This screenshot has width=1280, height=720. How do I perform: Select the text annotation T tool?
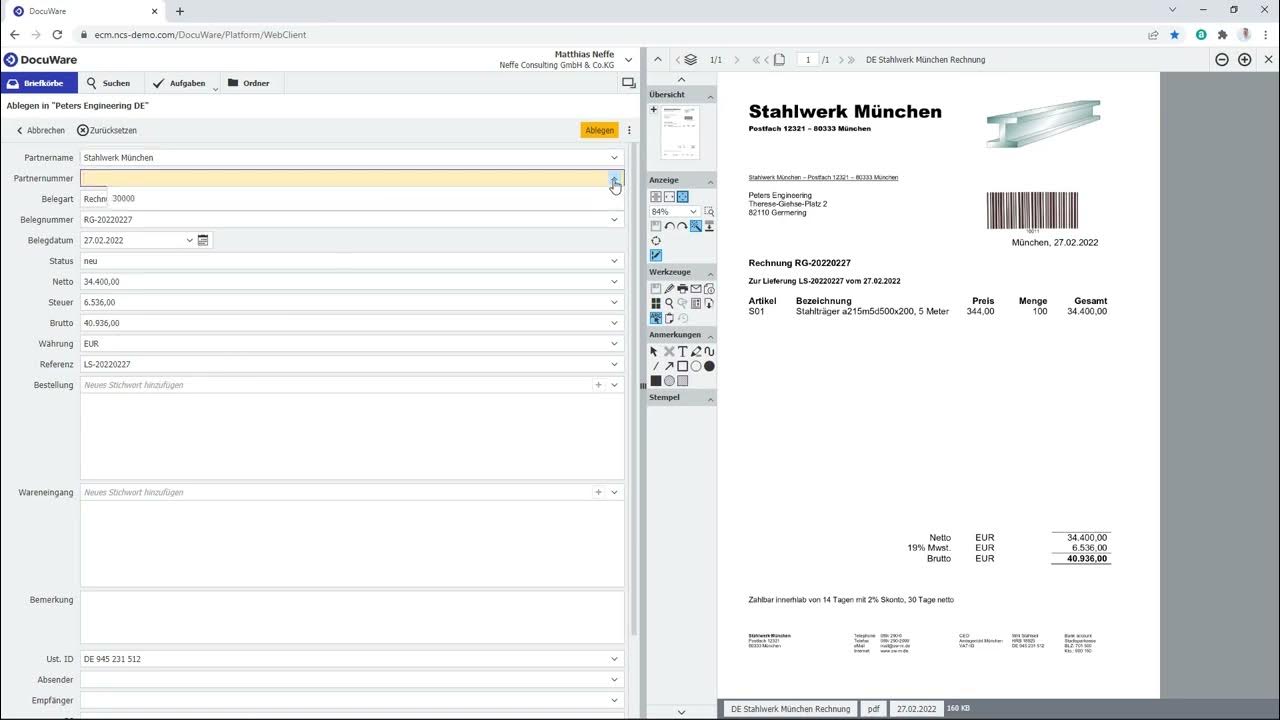pos(682,352)
